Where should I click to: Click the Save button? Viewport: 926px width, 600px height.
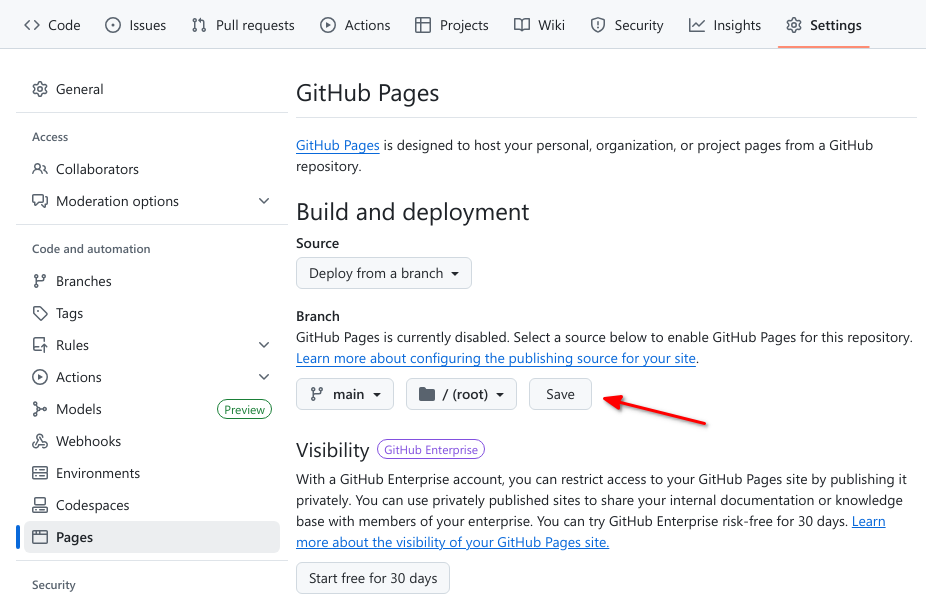[x=560, y=394]
